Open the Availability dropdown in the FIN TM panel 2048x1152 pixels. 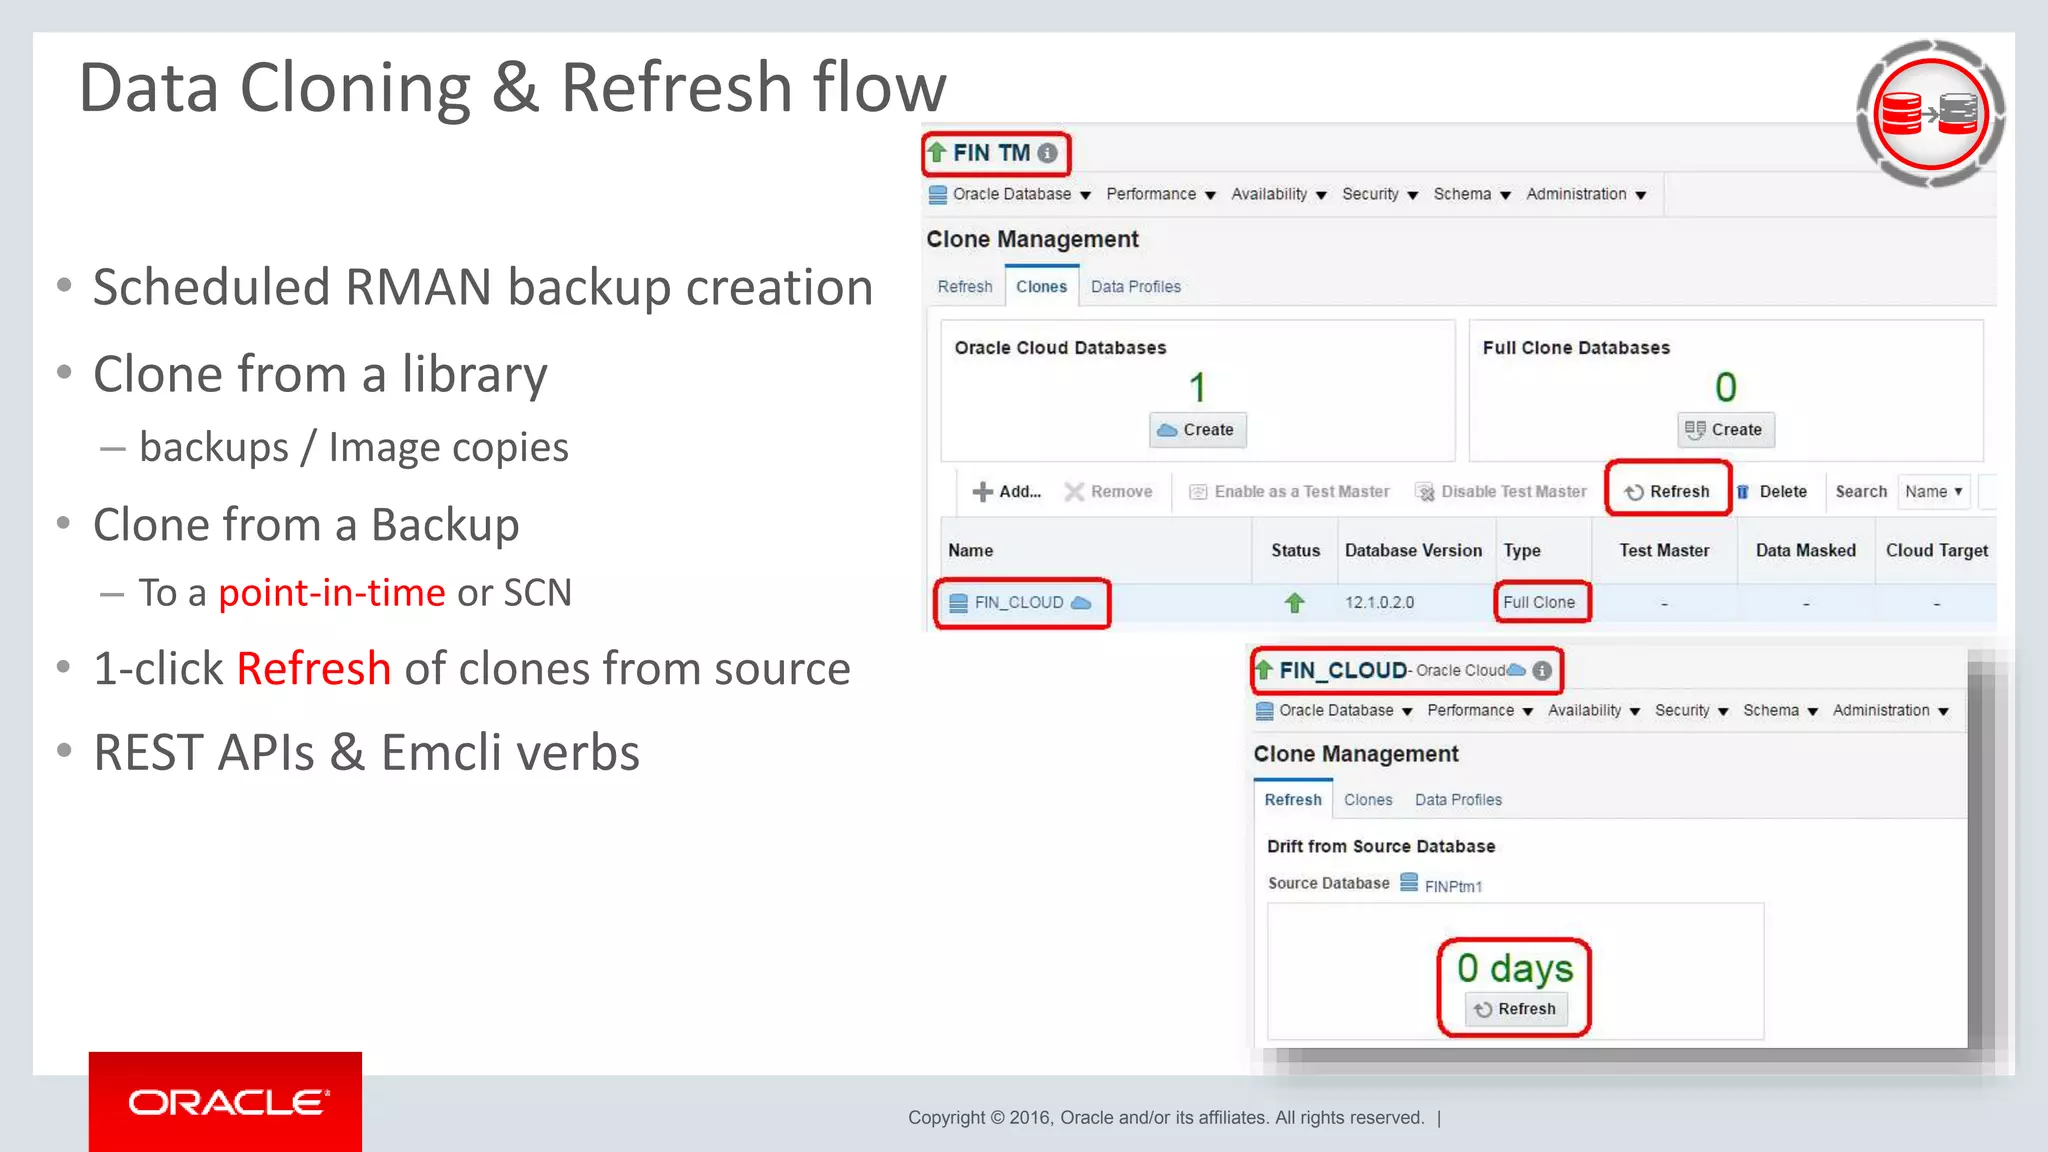coord(1279,194)
